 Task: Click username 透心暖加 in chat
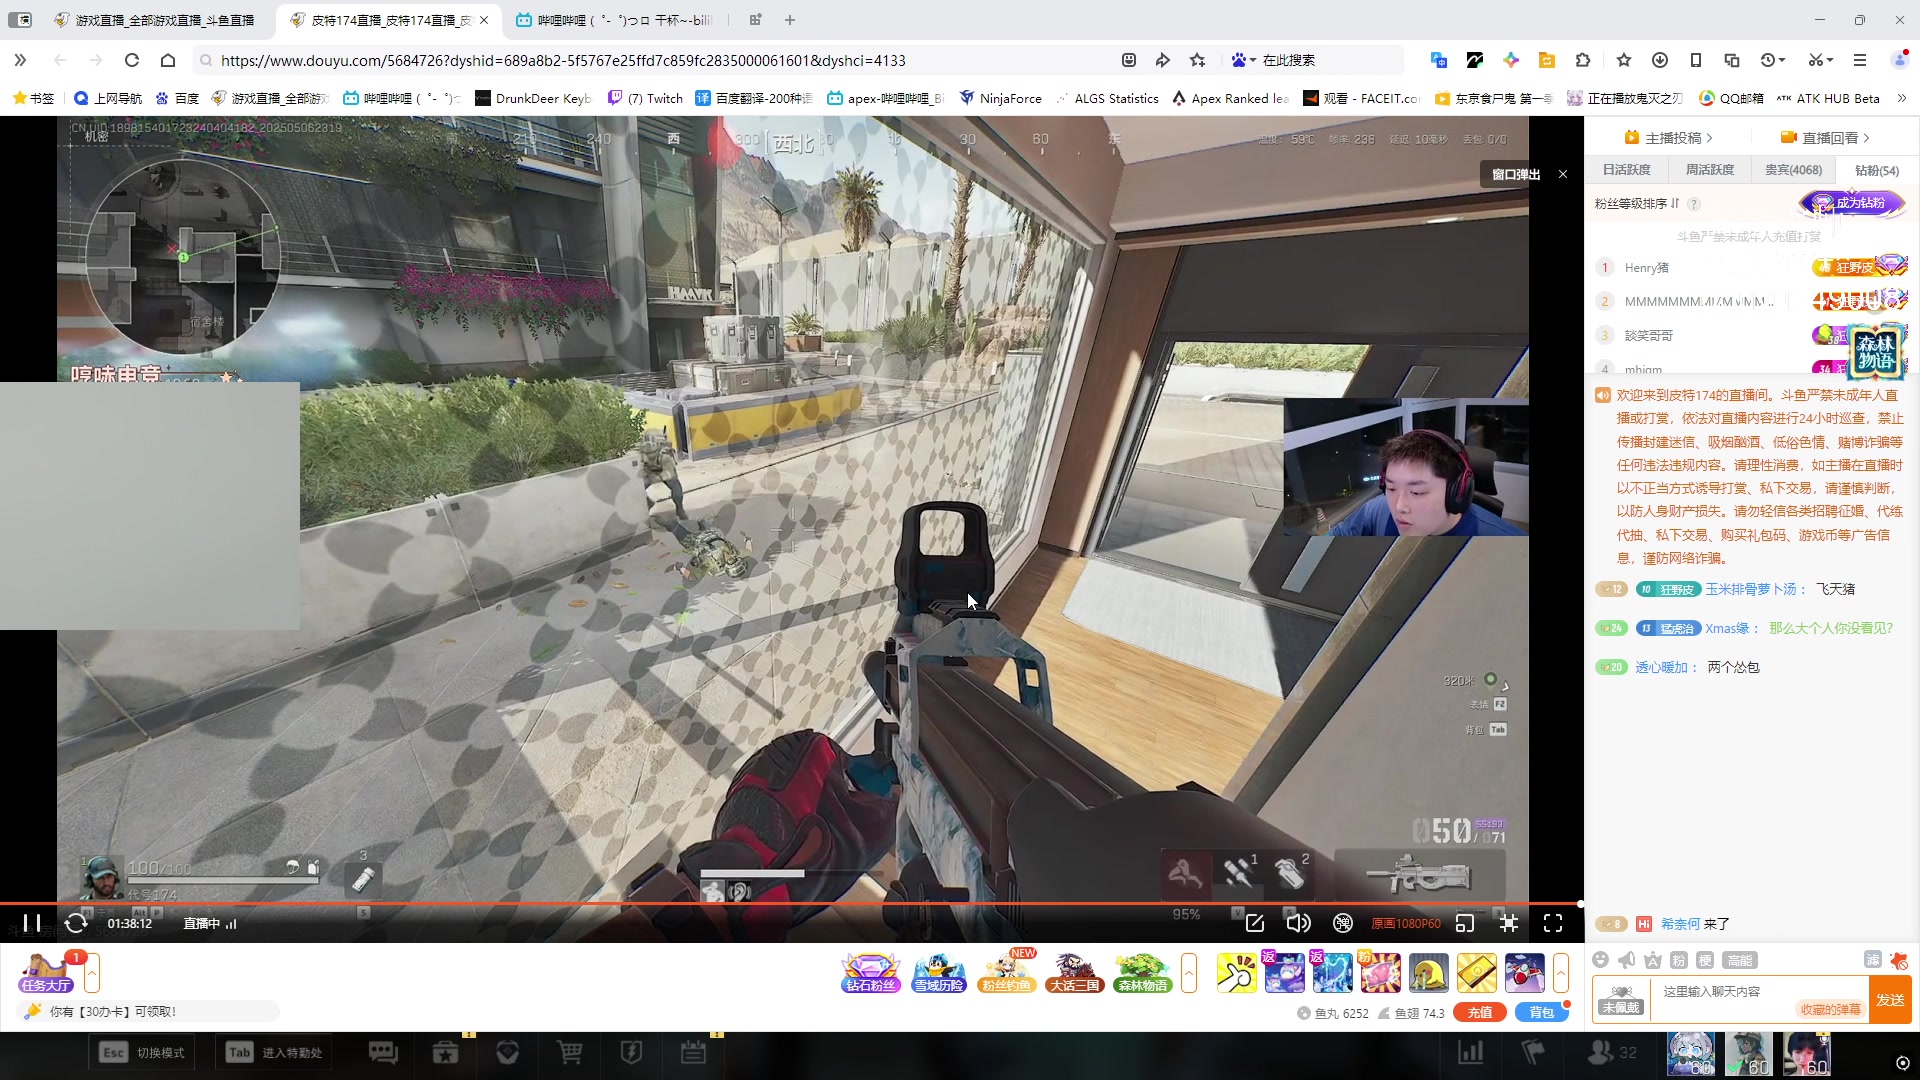tap(1661, 667)
